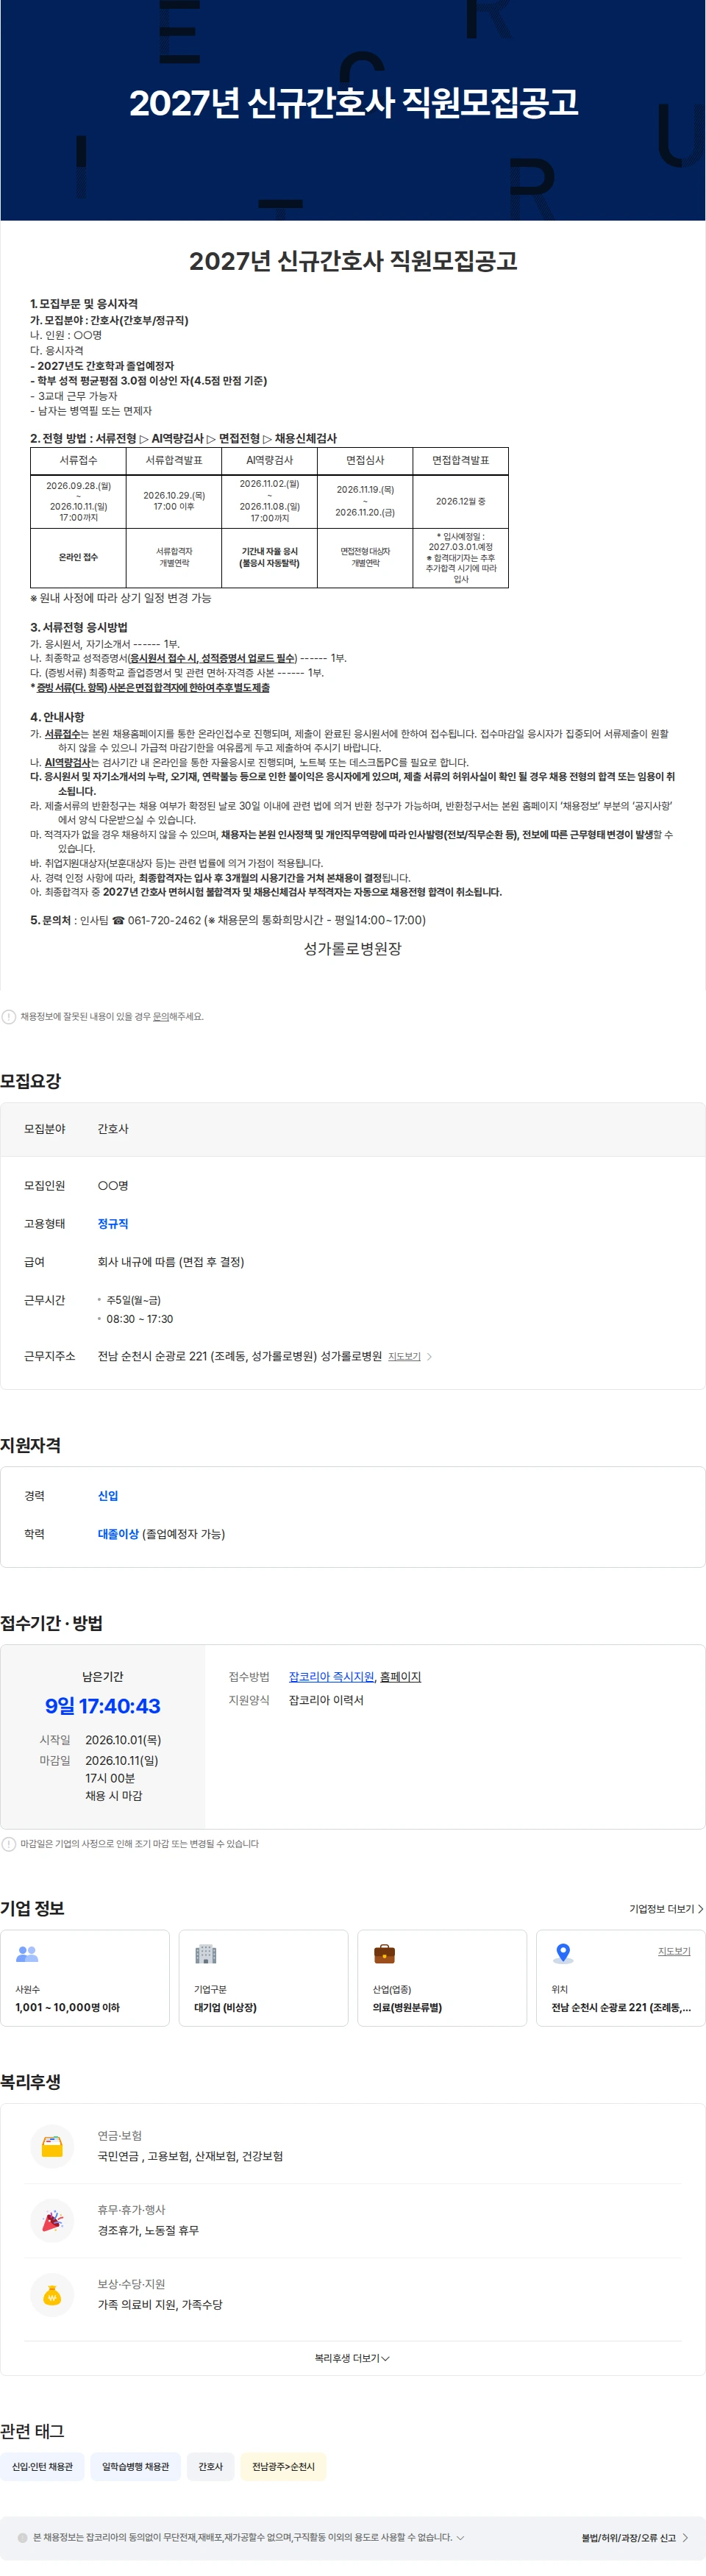The width and height of the screenshot is (706, 2576).
Task: Click 대졸이상 education link
Action: (x=118, y=1533)
